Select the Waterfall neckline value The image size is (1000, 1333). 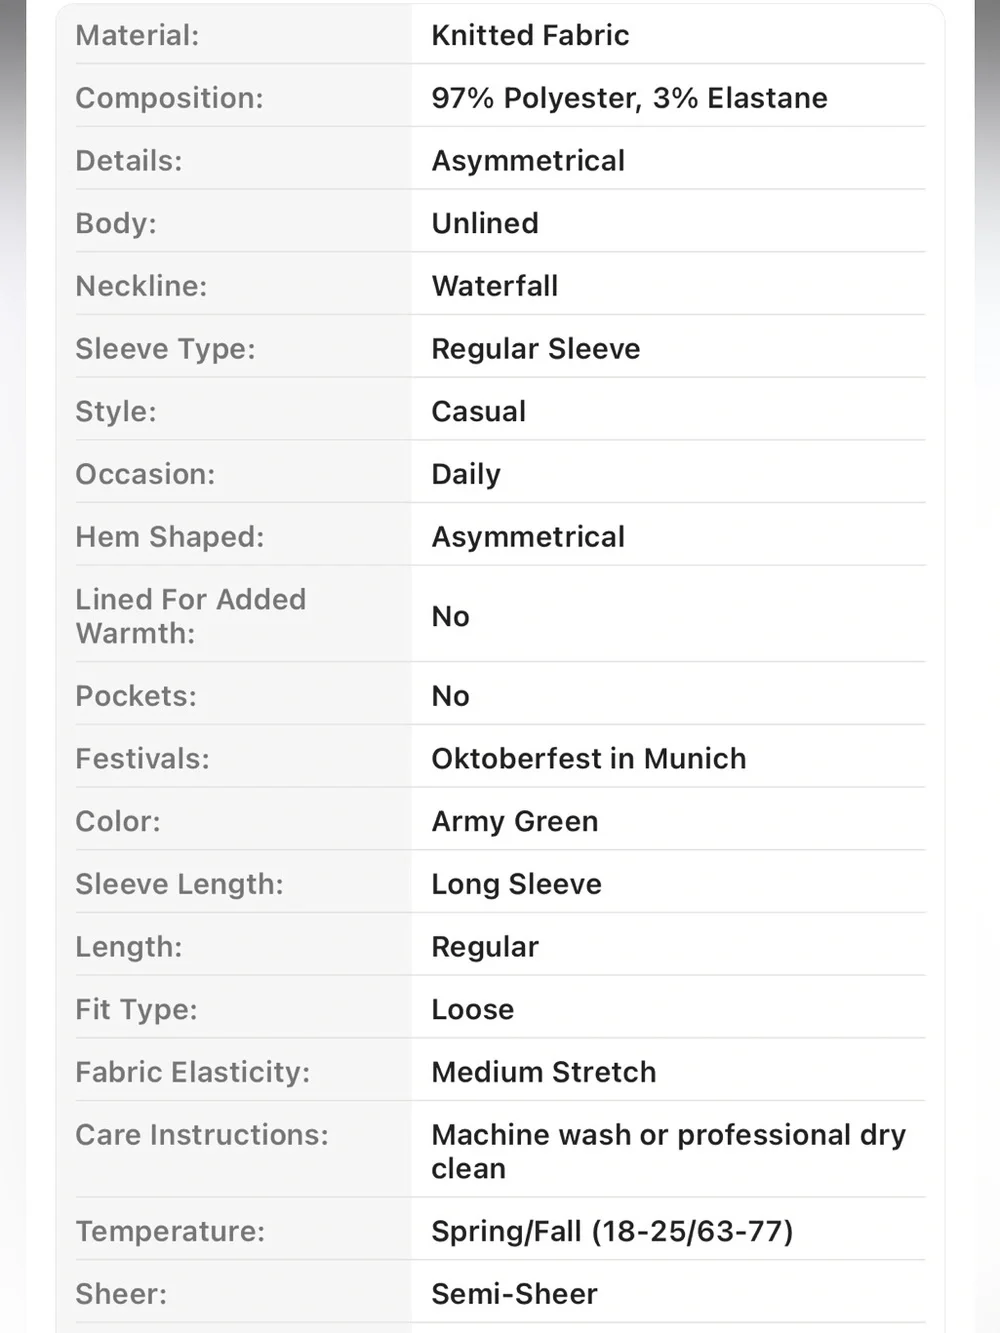[x=495, y=286]
